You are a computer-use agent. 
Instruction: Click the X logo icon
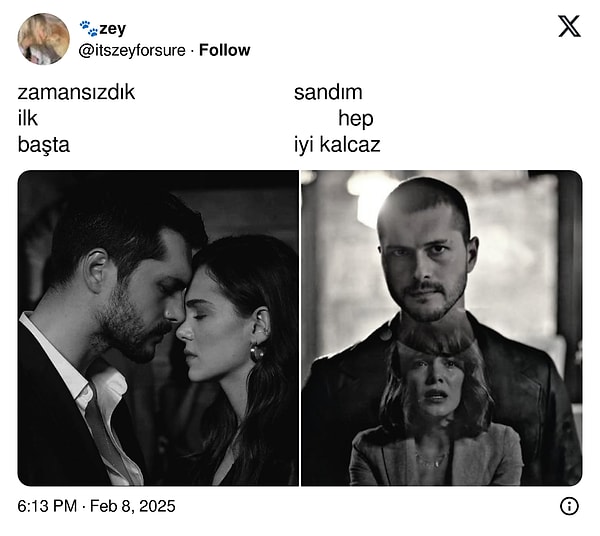tap(569, 26)
